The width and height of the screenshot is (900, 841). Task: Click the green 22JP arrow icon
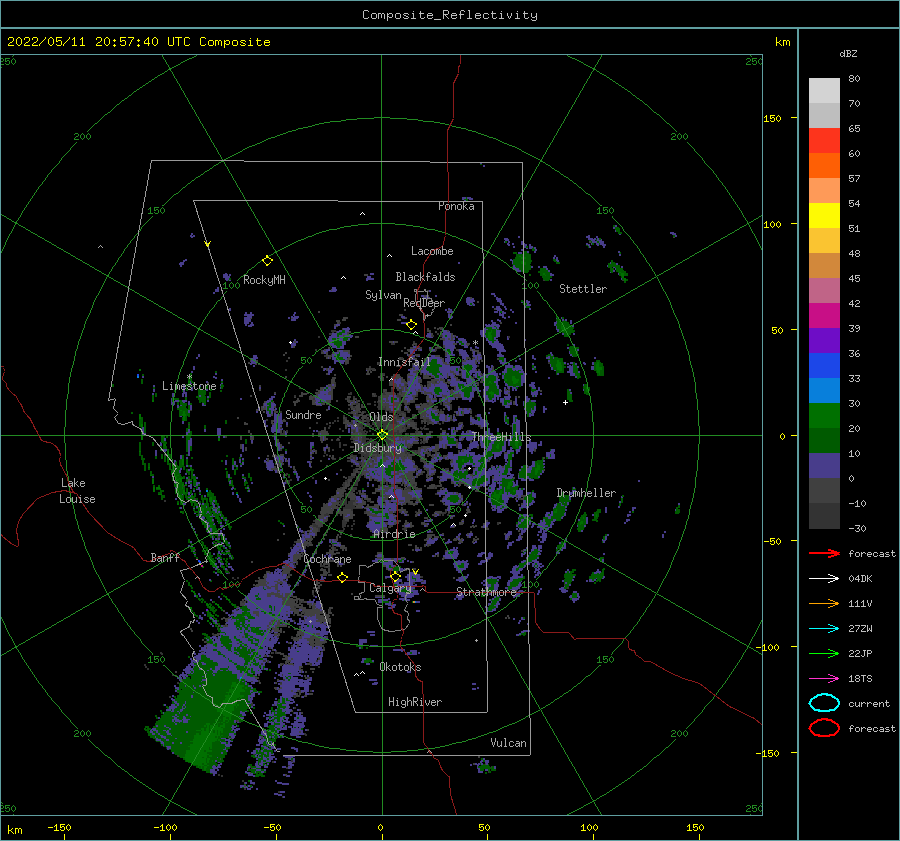point(824,653)
